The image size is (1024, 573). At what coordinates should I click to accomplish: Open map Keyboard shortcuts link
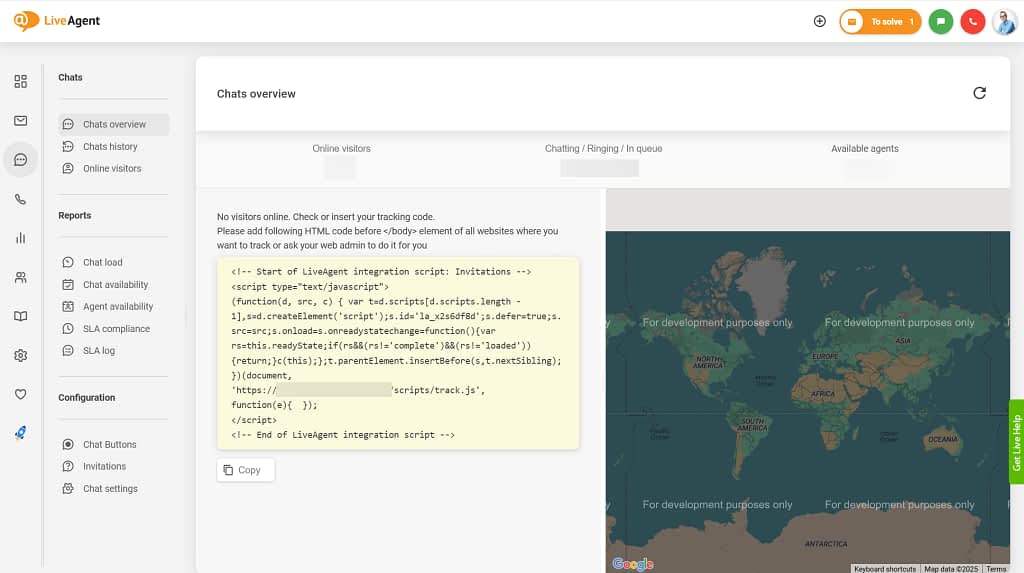(x=885, y=569)
